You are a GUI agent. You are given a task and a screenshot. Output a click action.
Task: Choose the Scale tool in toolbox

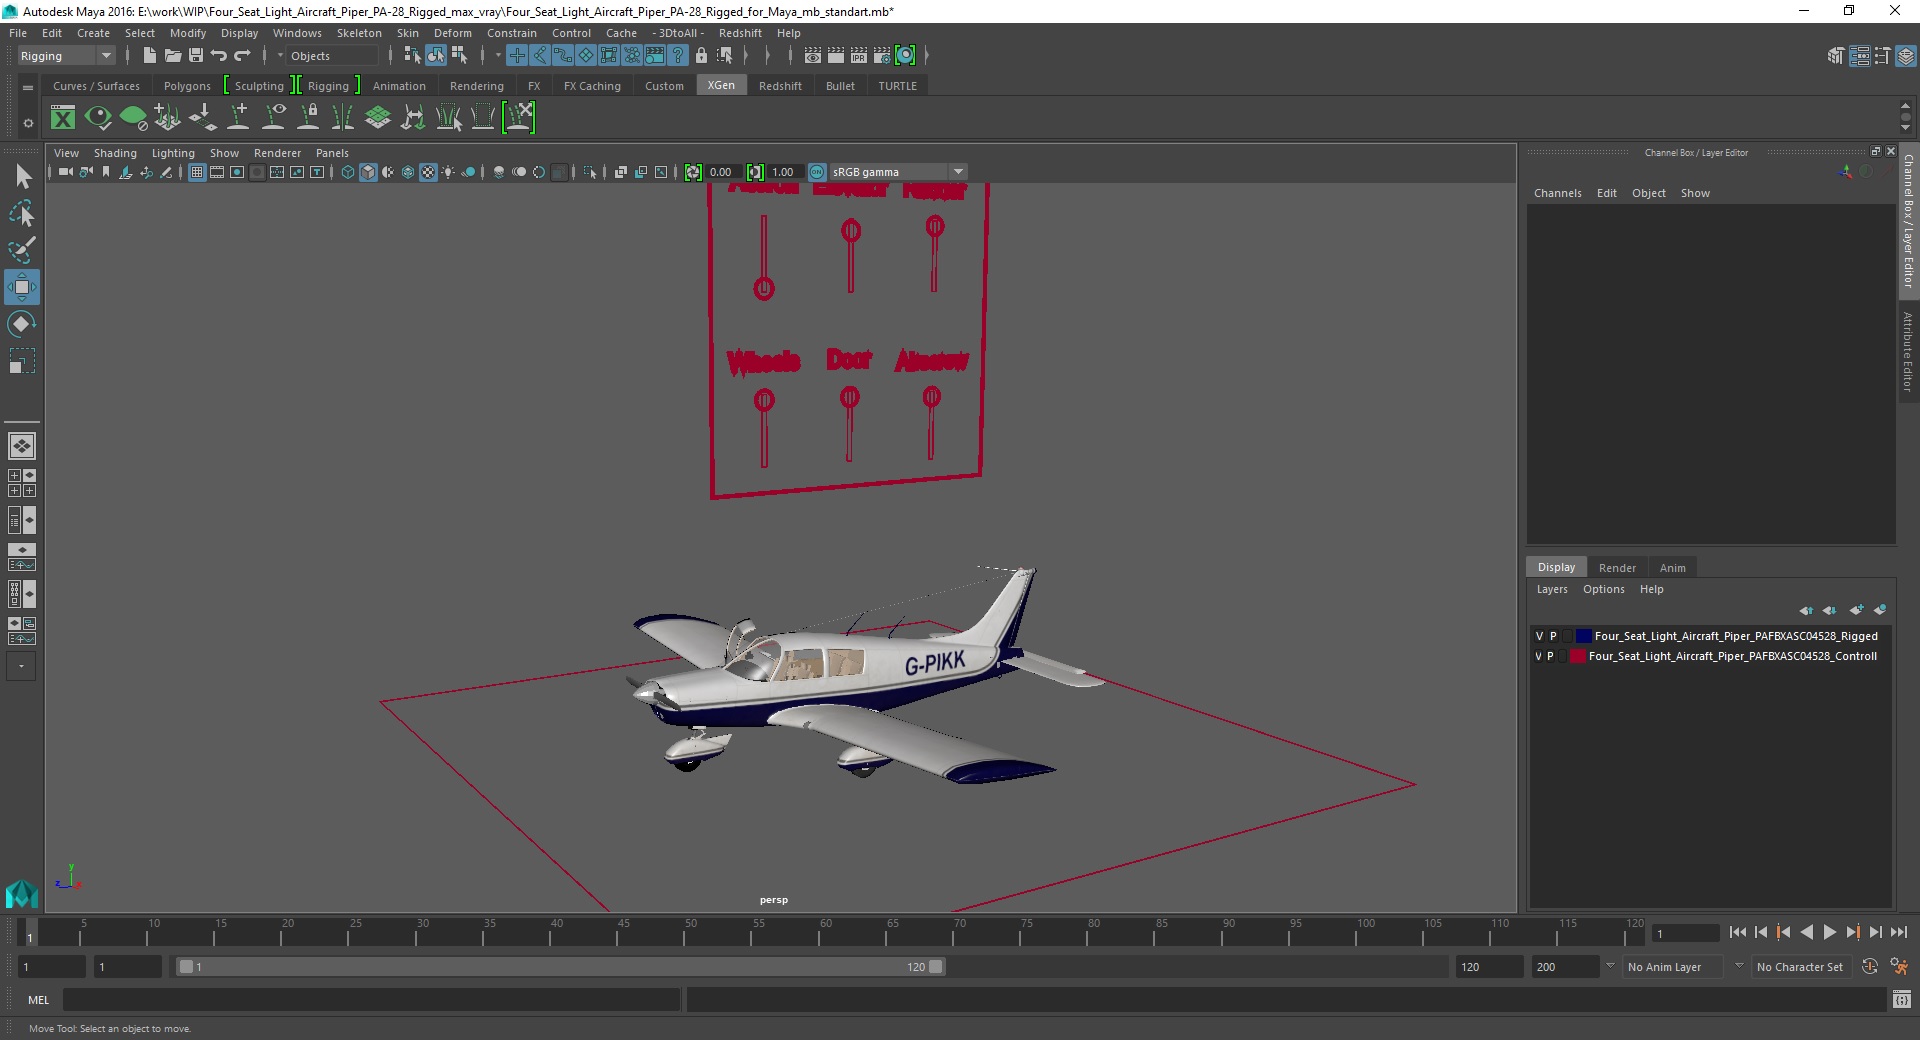(x=22, y=361)
